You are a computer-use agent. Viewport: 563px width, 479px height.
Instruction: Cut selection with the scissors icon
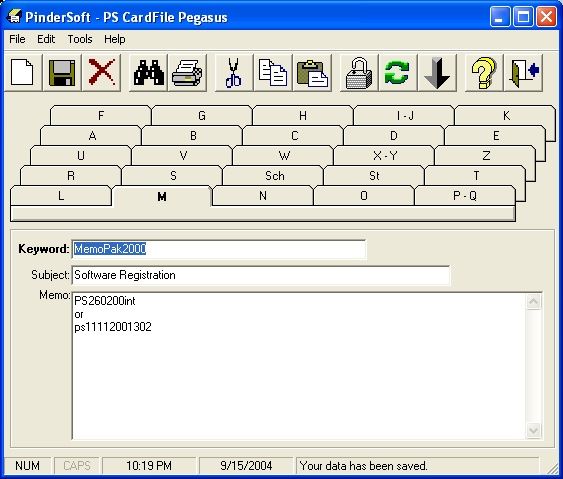click(x=234, y=73)
